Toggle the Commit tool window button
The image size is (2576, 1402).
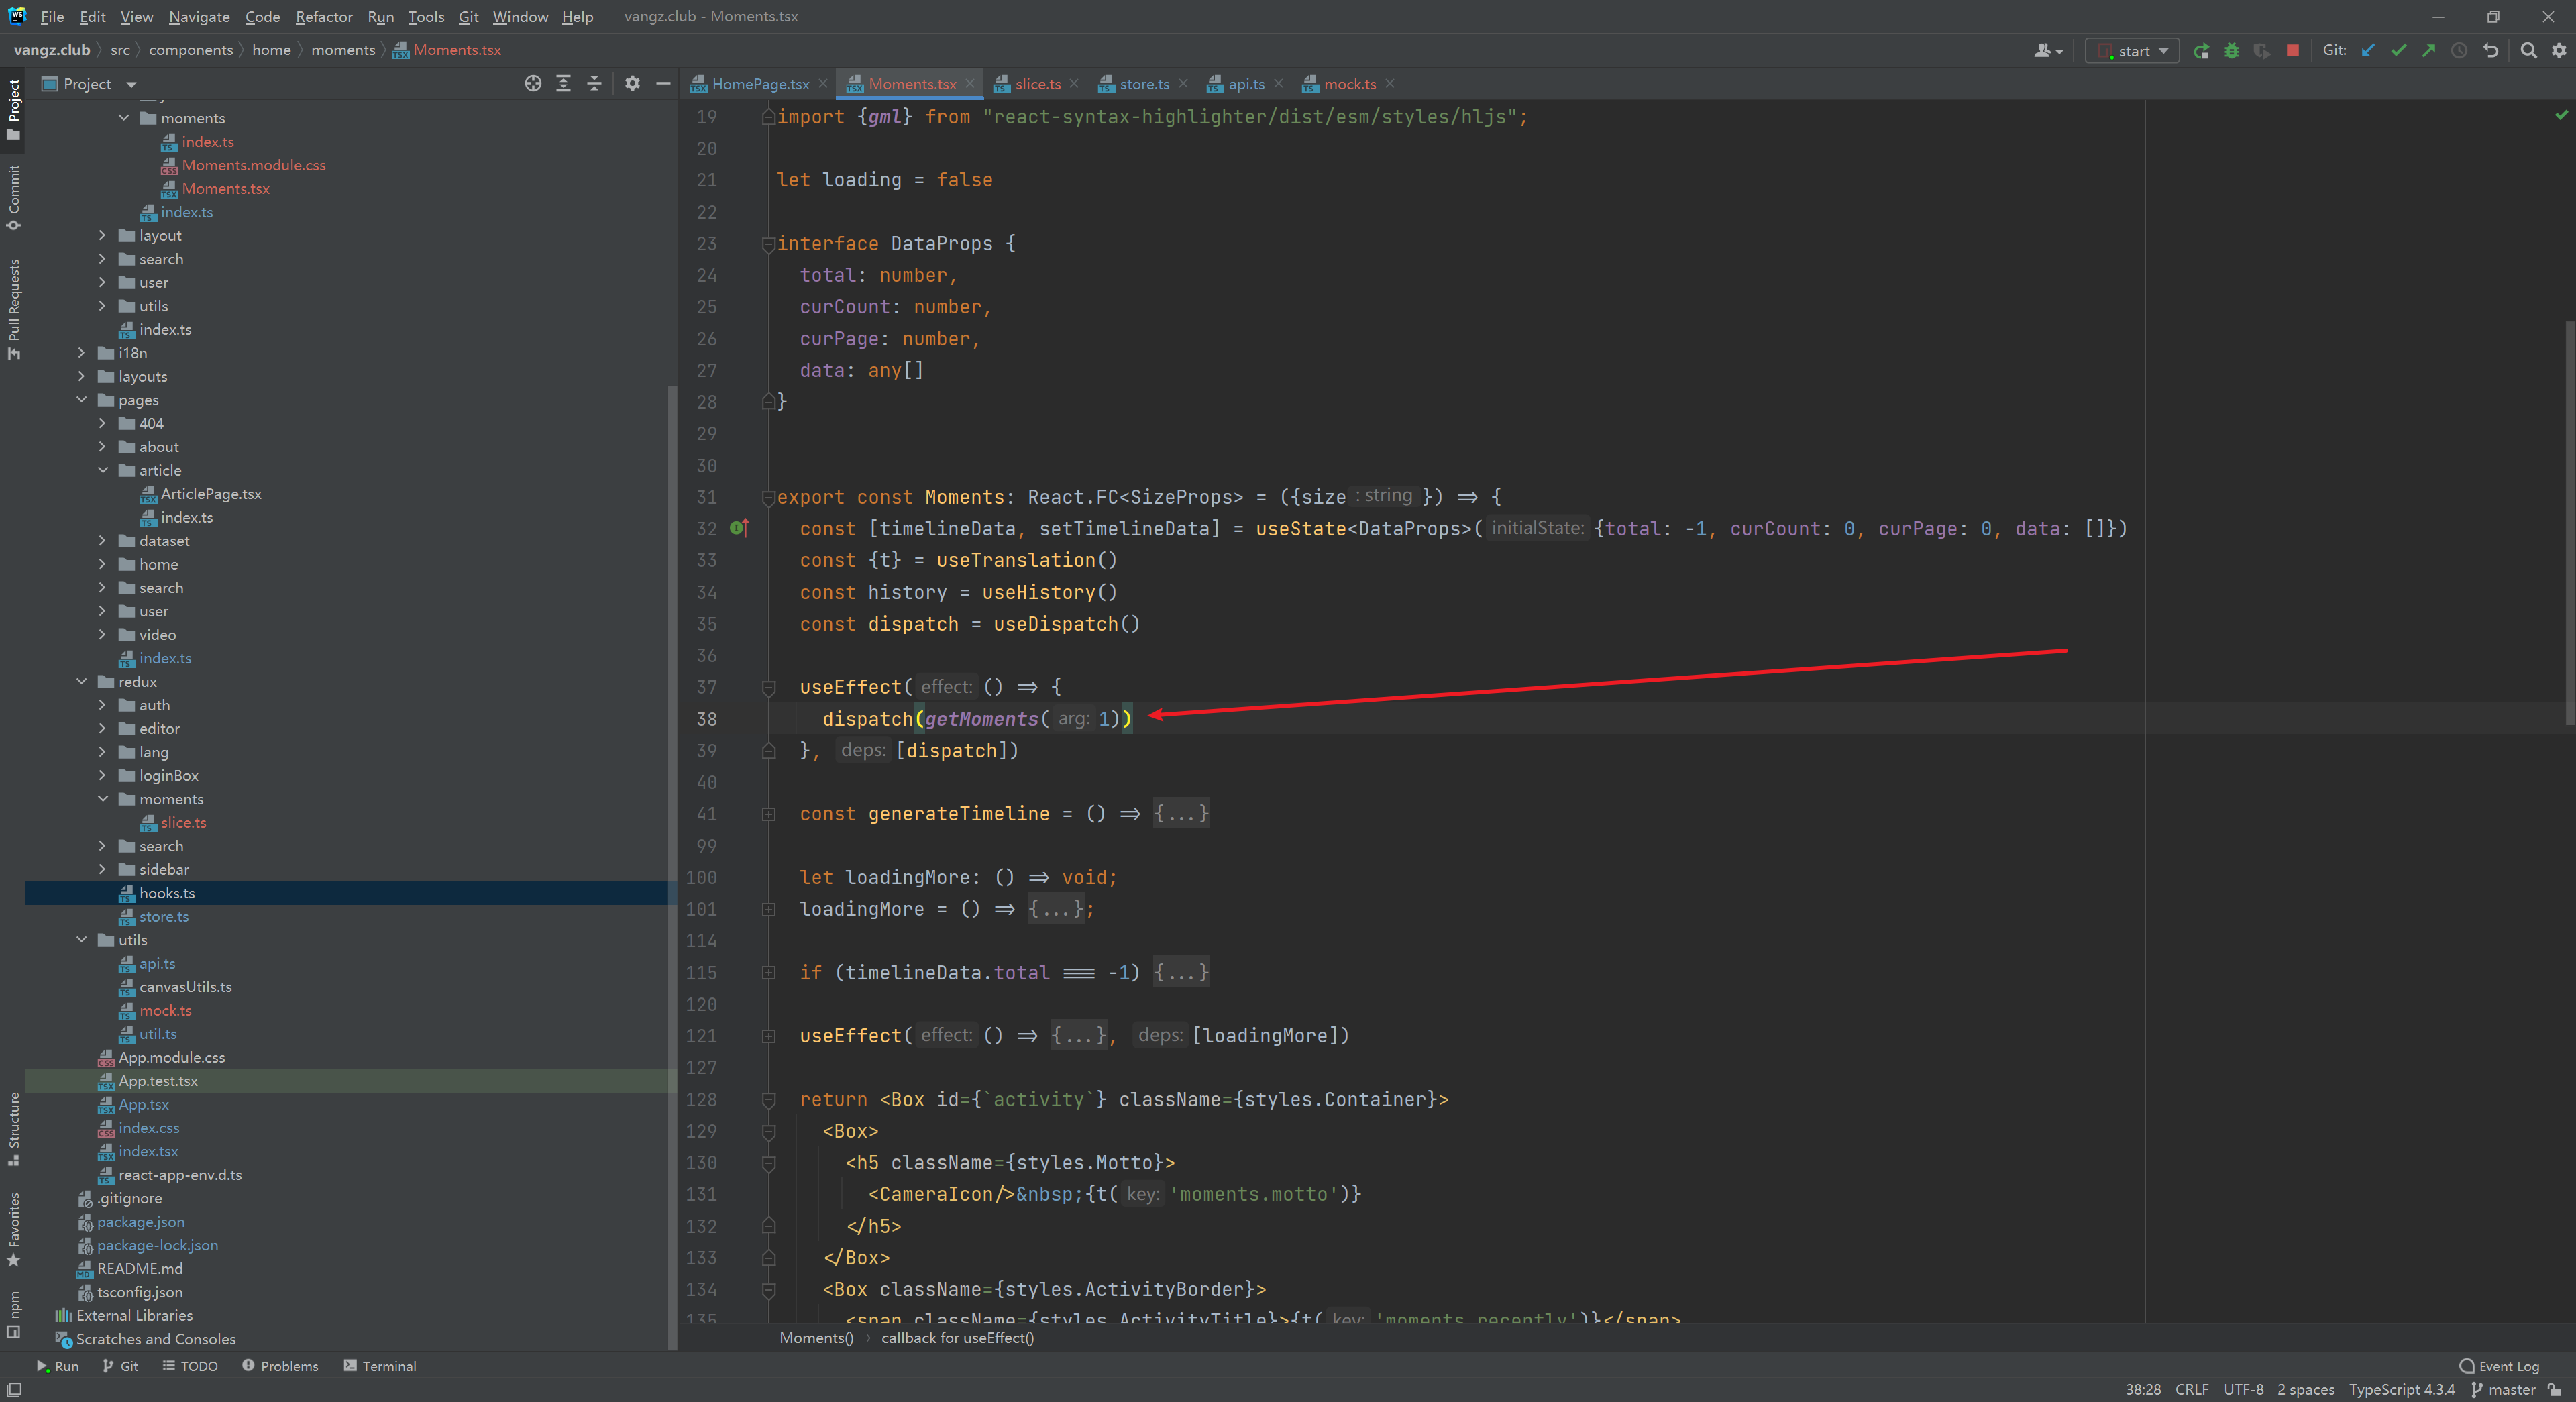coord(13,197)
